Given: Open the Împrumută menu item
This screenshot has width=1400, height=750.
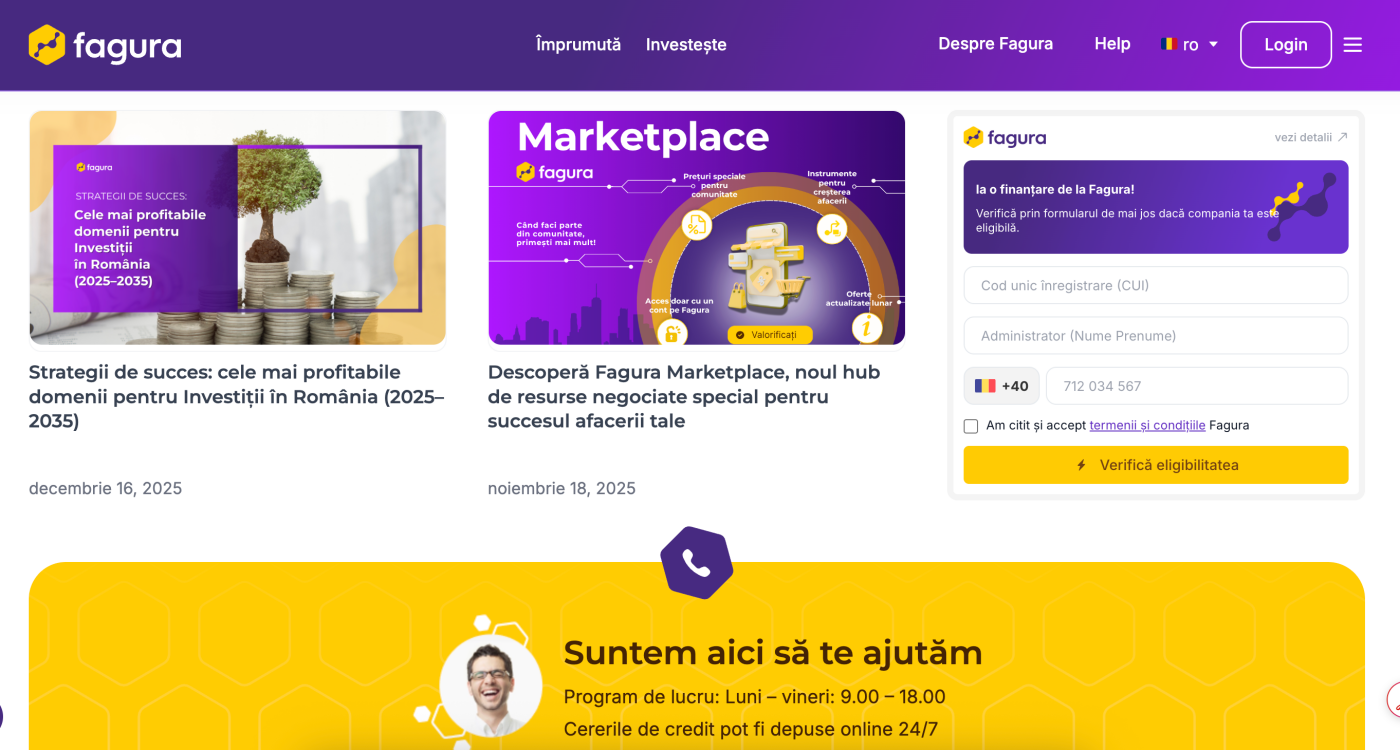Looking at the screenshot, I should click(578, 45).
